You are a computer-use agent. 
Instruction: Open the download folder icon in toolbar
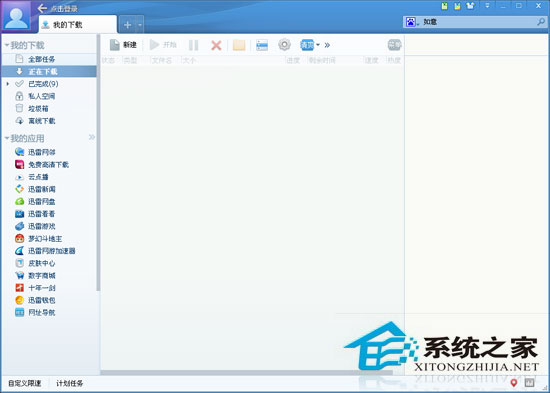pyautogui.click(x=239, y=45)
